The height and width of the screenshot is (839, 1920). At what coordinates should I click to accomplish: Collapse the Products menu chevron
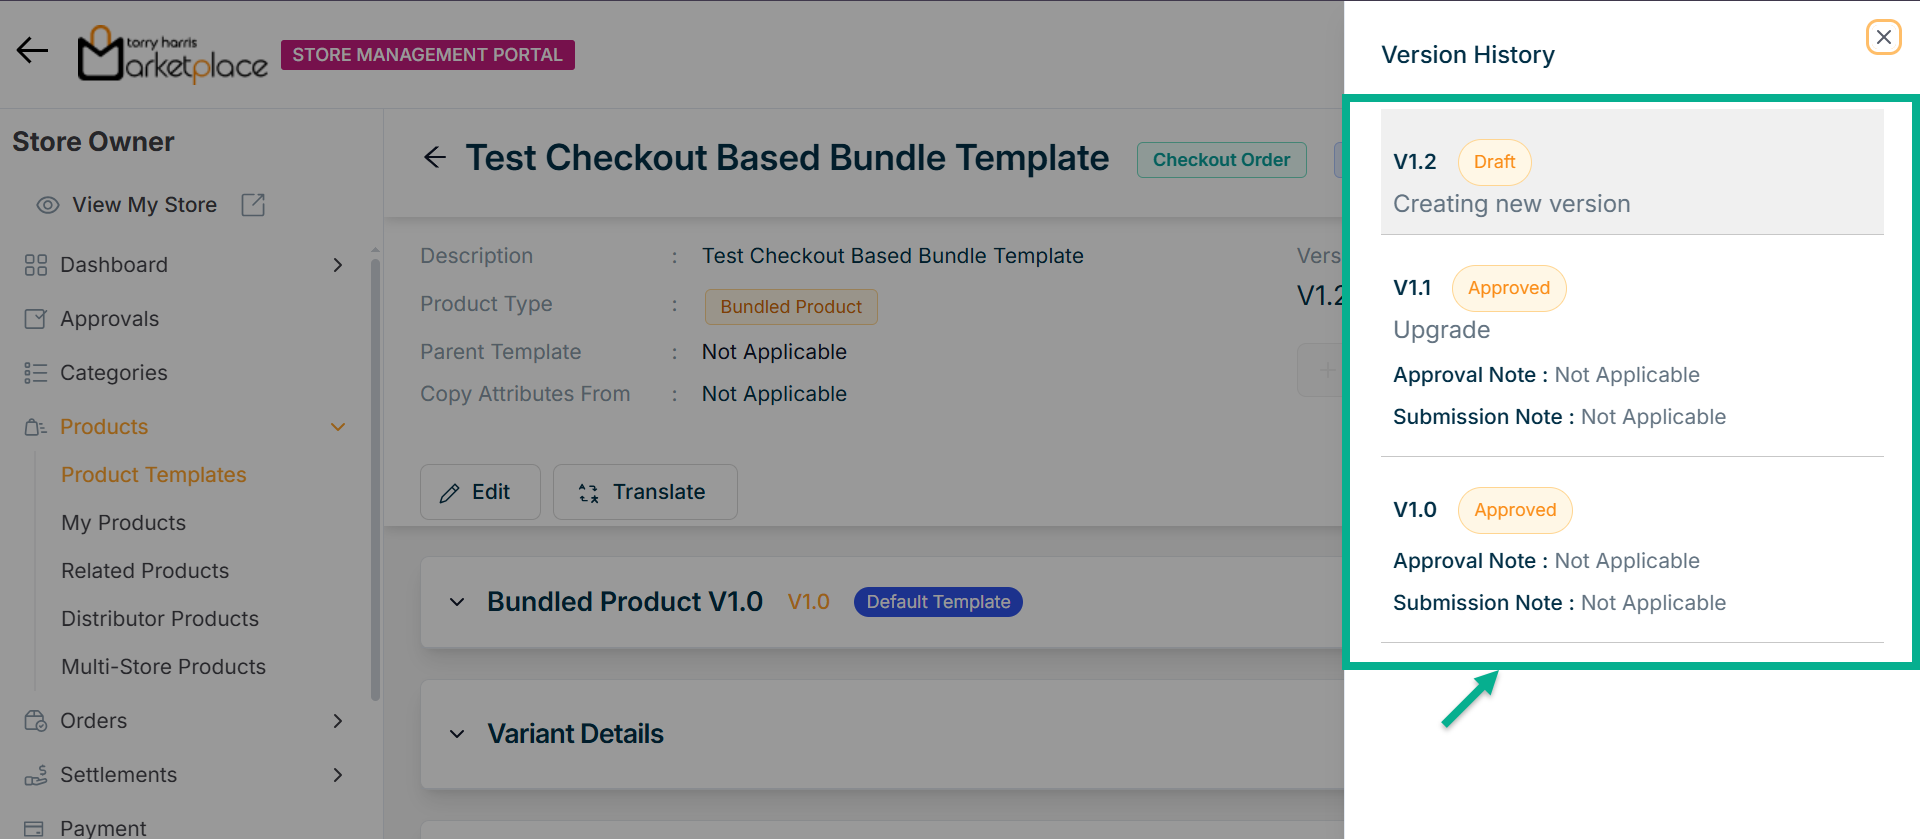click(338, 427)
